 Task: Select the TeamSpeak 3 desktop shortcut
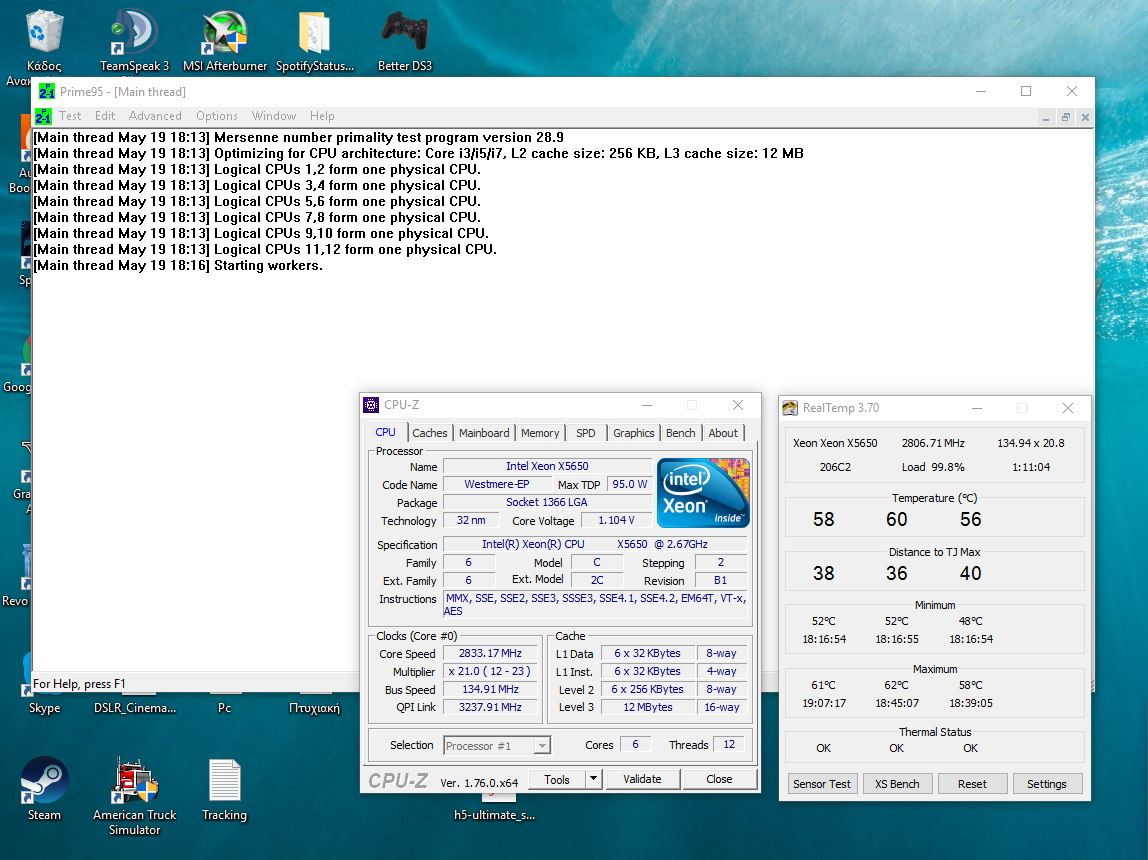[134, 32]
